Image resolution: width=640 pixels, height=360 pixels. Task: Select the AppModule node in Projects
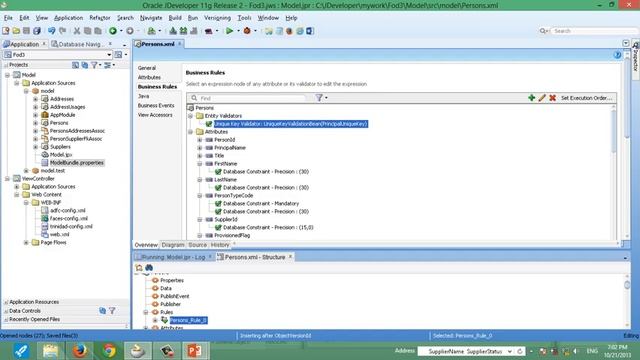pyautogui.click(x=62, y=115)
